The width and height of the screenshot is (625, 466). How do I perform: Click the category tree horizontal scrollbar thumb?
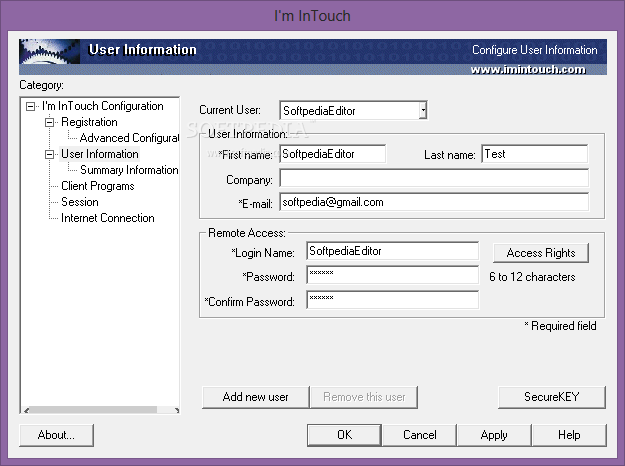tap(93, 410)
